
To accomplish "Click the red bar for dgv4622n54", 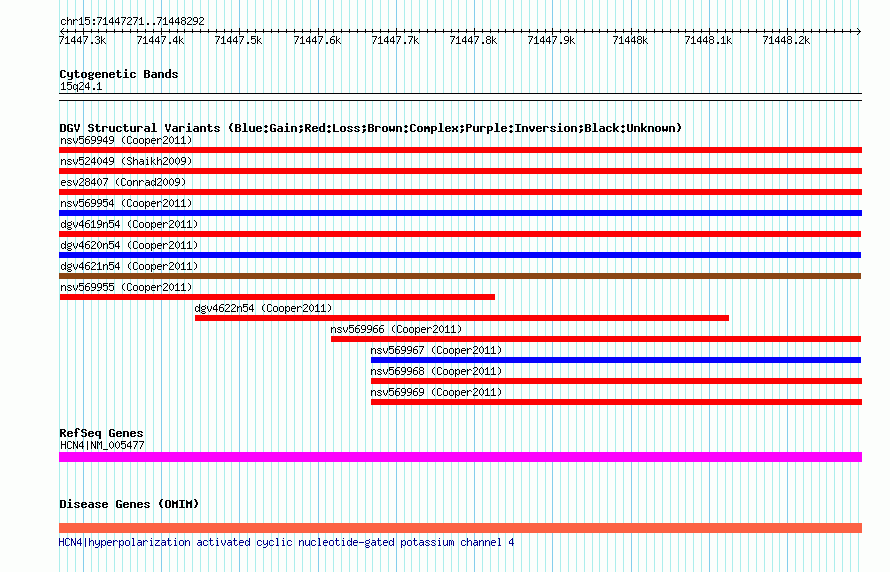I will tap(461, 318).
